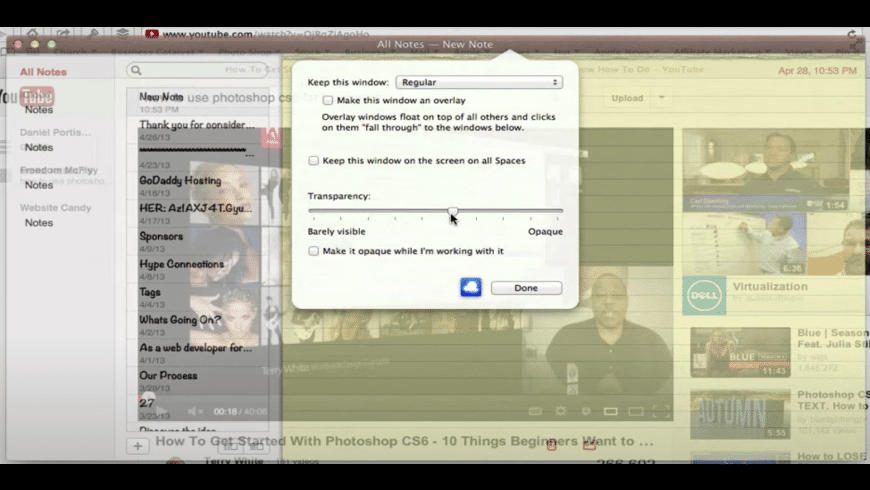870x490 pixels.
Task: Select Notes under Freedom McFlyy account
Action: pyautogui.click(x=39, y=185)
